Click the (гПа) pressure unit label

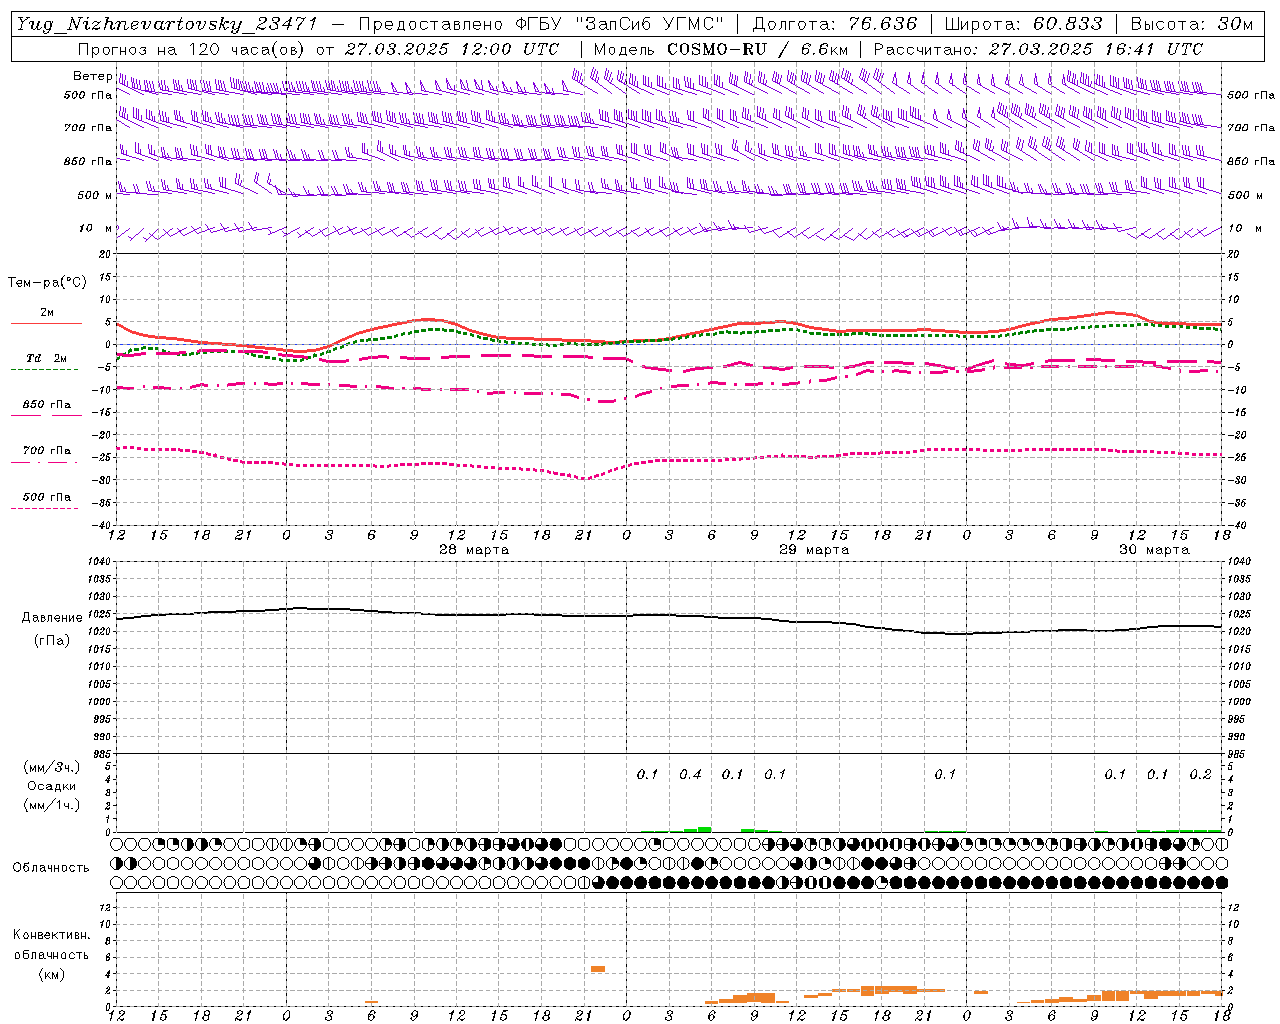tap(52, 640)
